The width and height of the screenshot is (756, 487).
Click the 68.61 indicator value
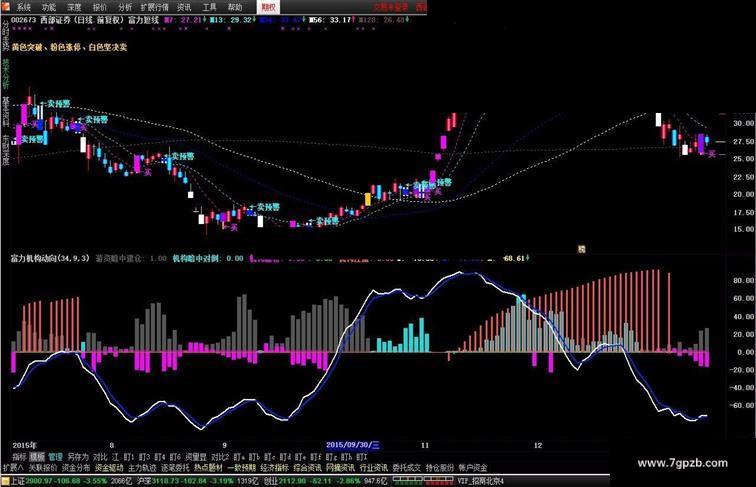514,258
